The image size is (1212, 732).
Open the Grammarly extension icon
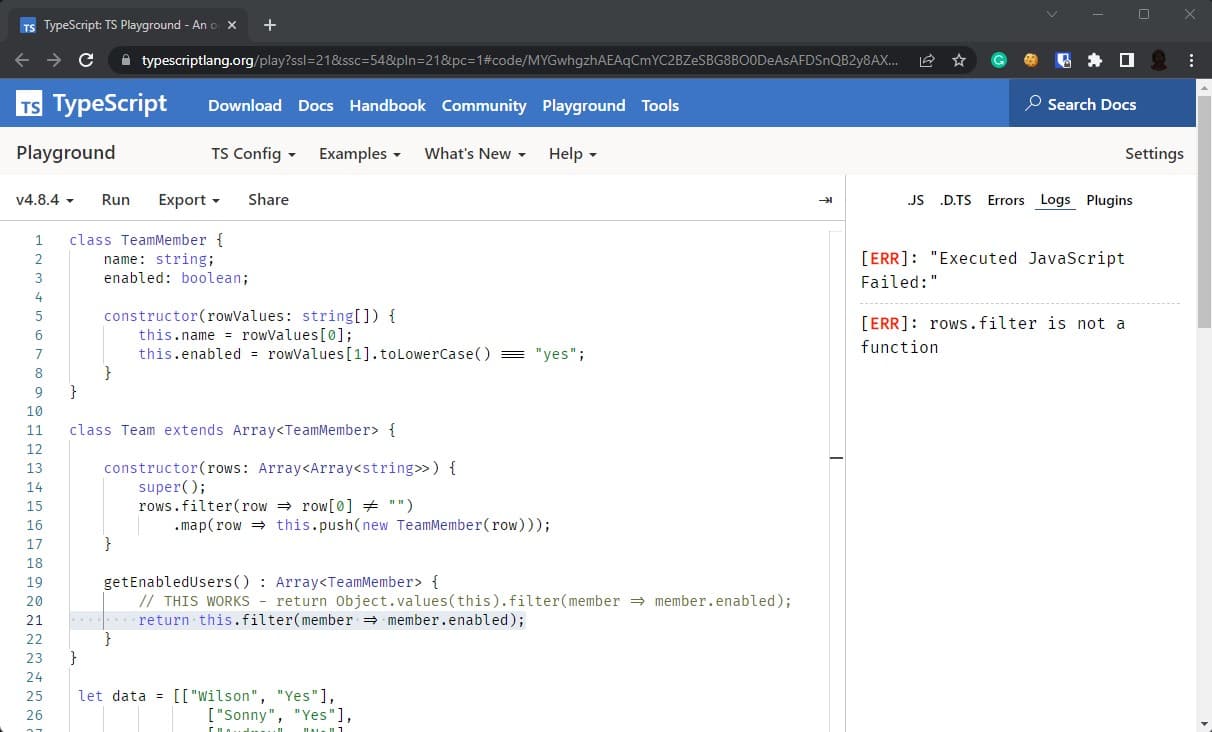point(998,60)
